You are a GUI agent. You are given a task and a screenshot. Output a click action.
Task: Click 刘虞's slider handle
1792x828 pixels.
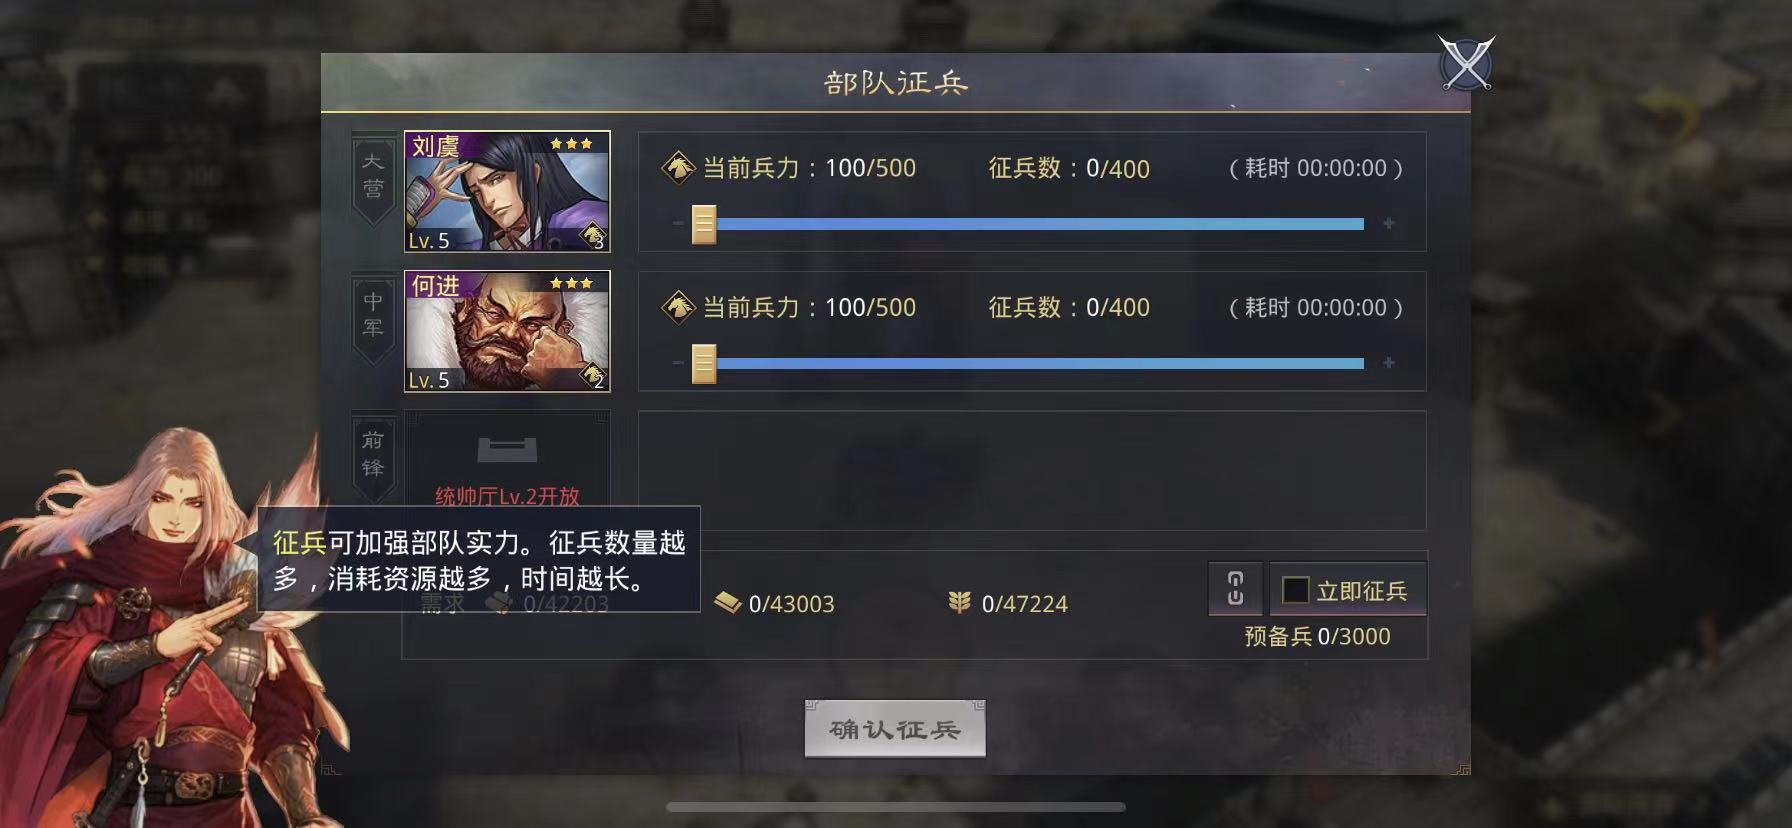click(x=704, y=224)
